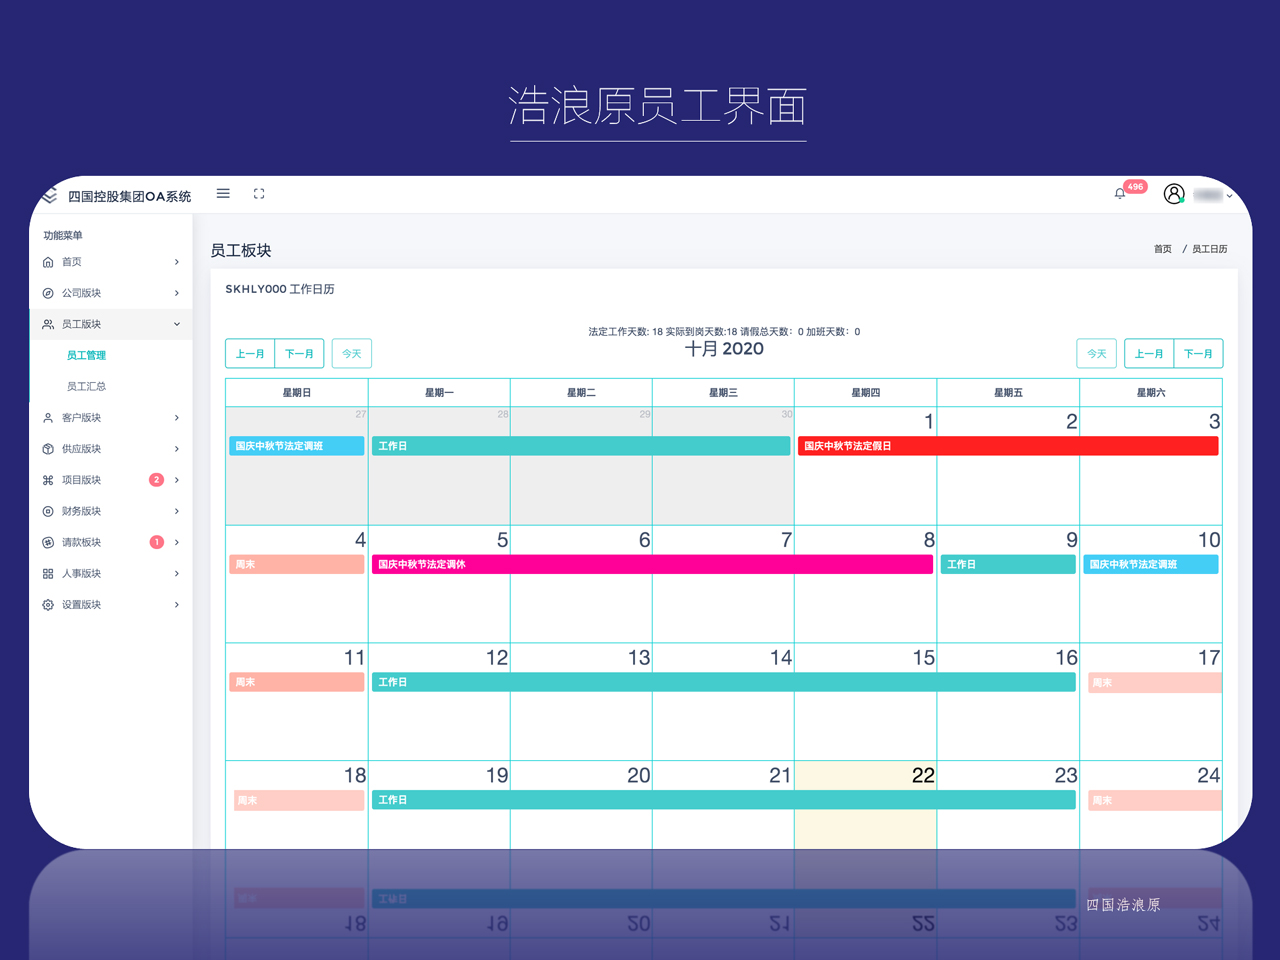Click the user avatar icon
Screen dimensions: 1280x960
pyautogui.click(x=1174, y=194)
